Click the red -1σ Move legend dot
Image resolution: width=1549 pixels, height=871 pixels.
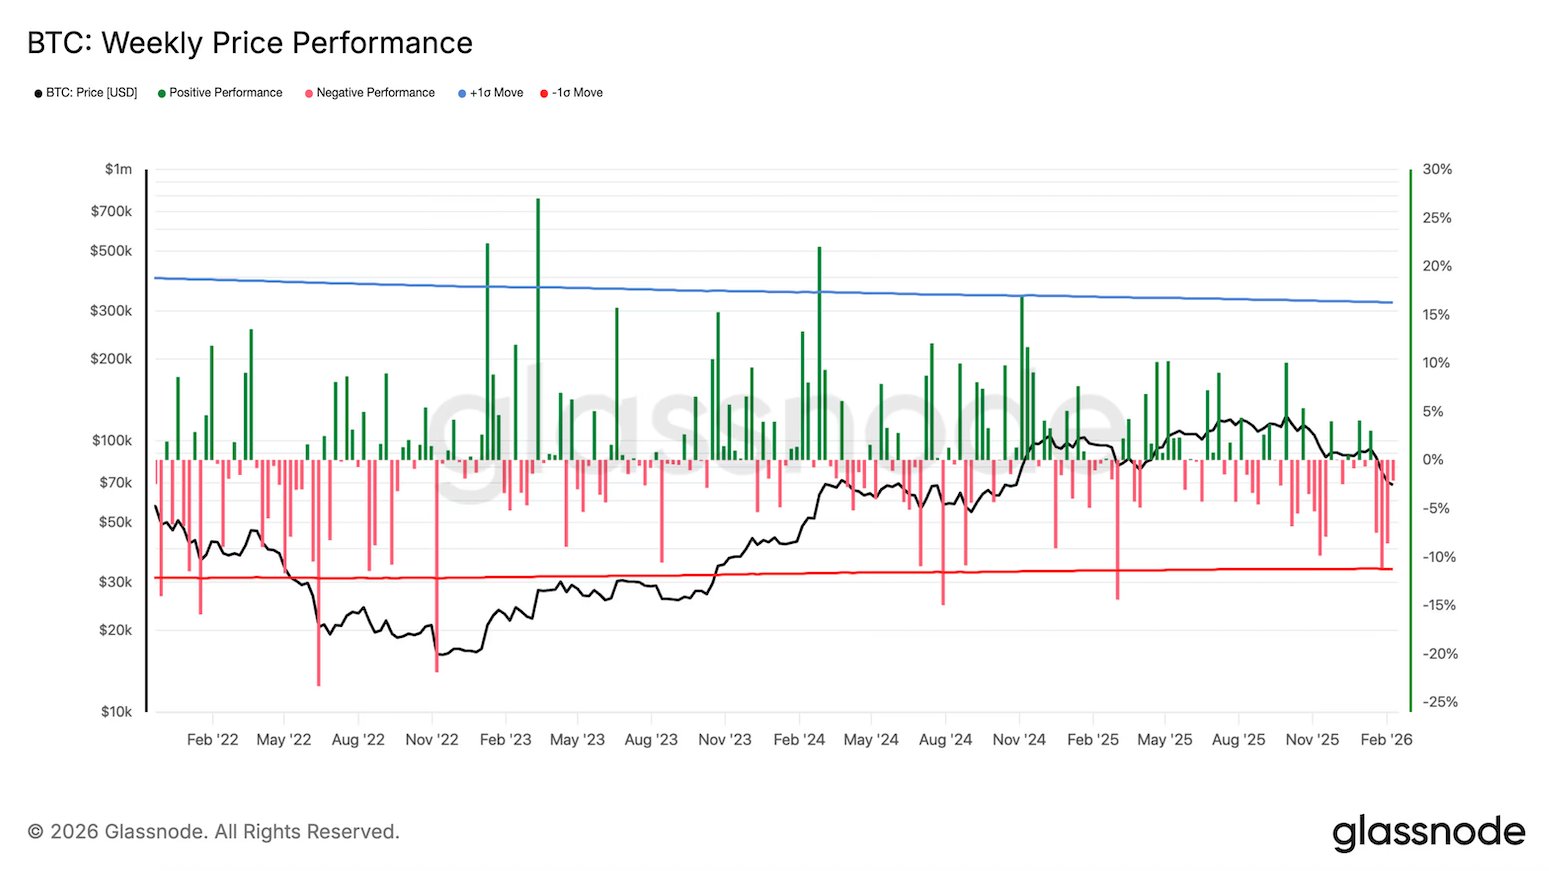pos(544,93)
